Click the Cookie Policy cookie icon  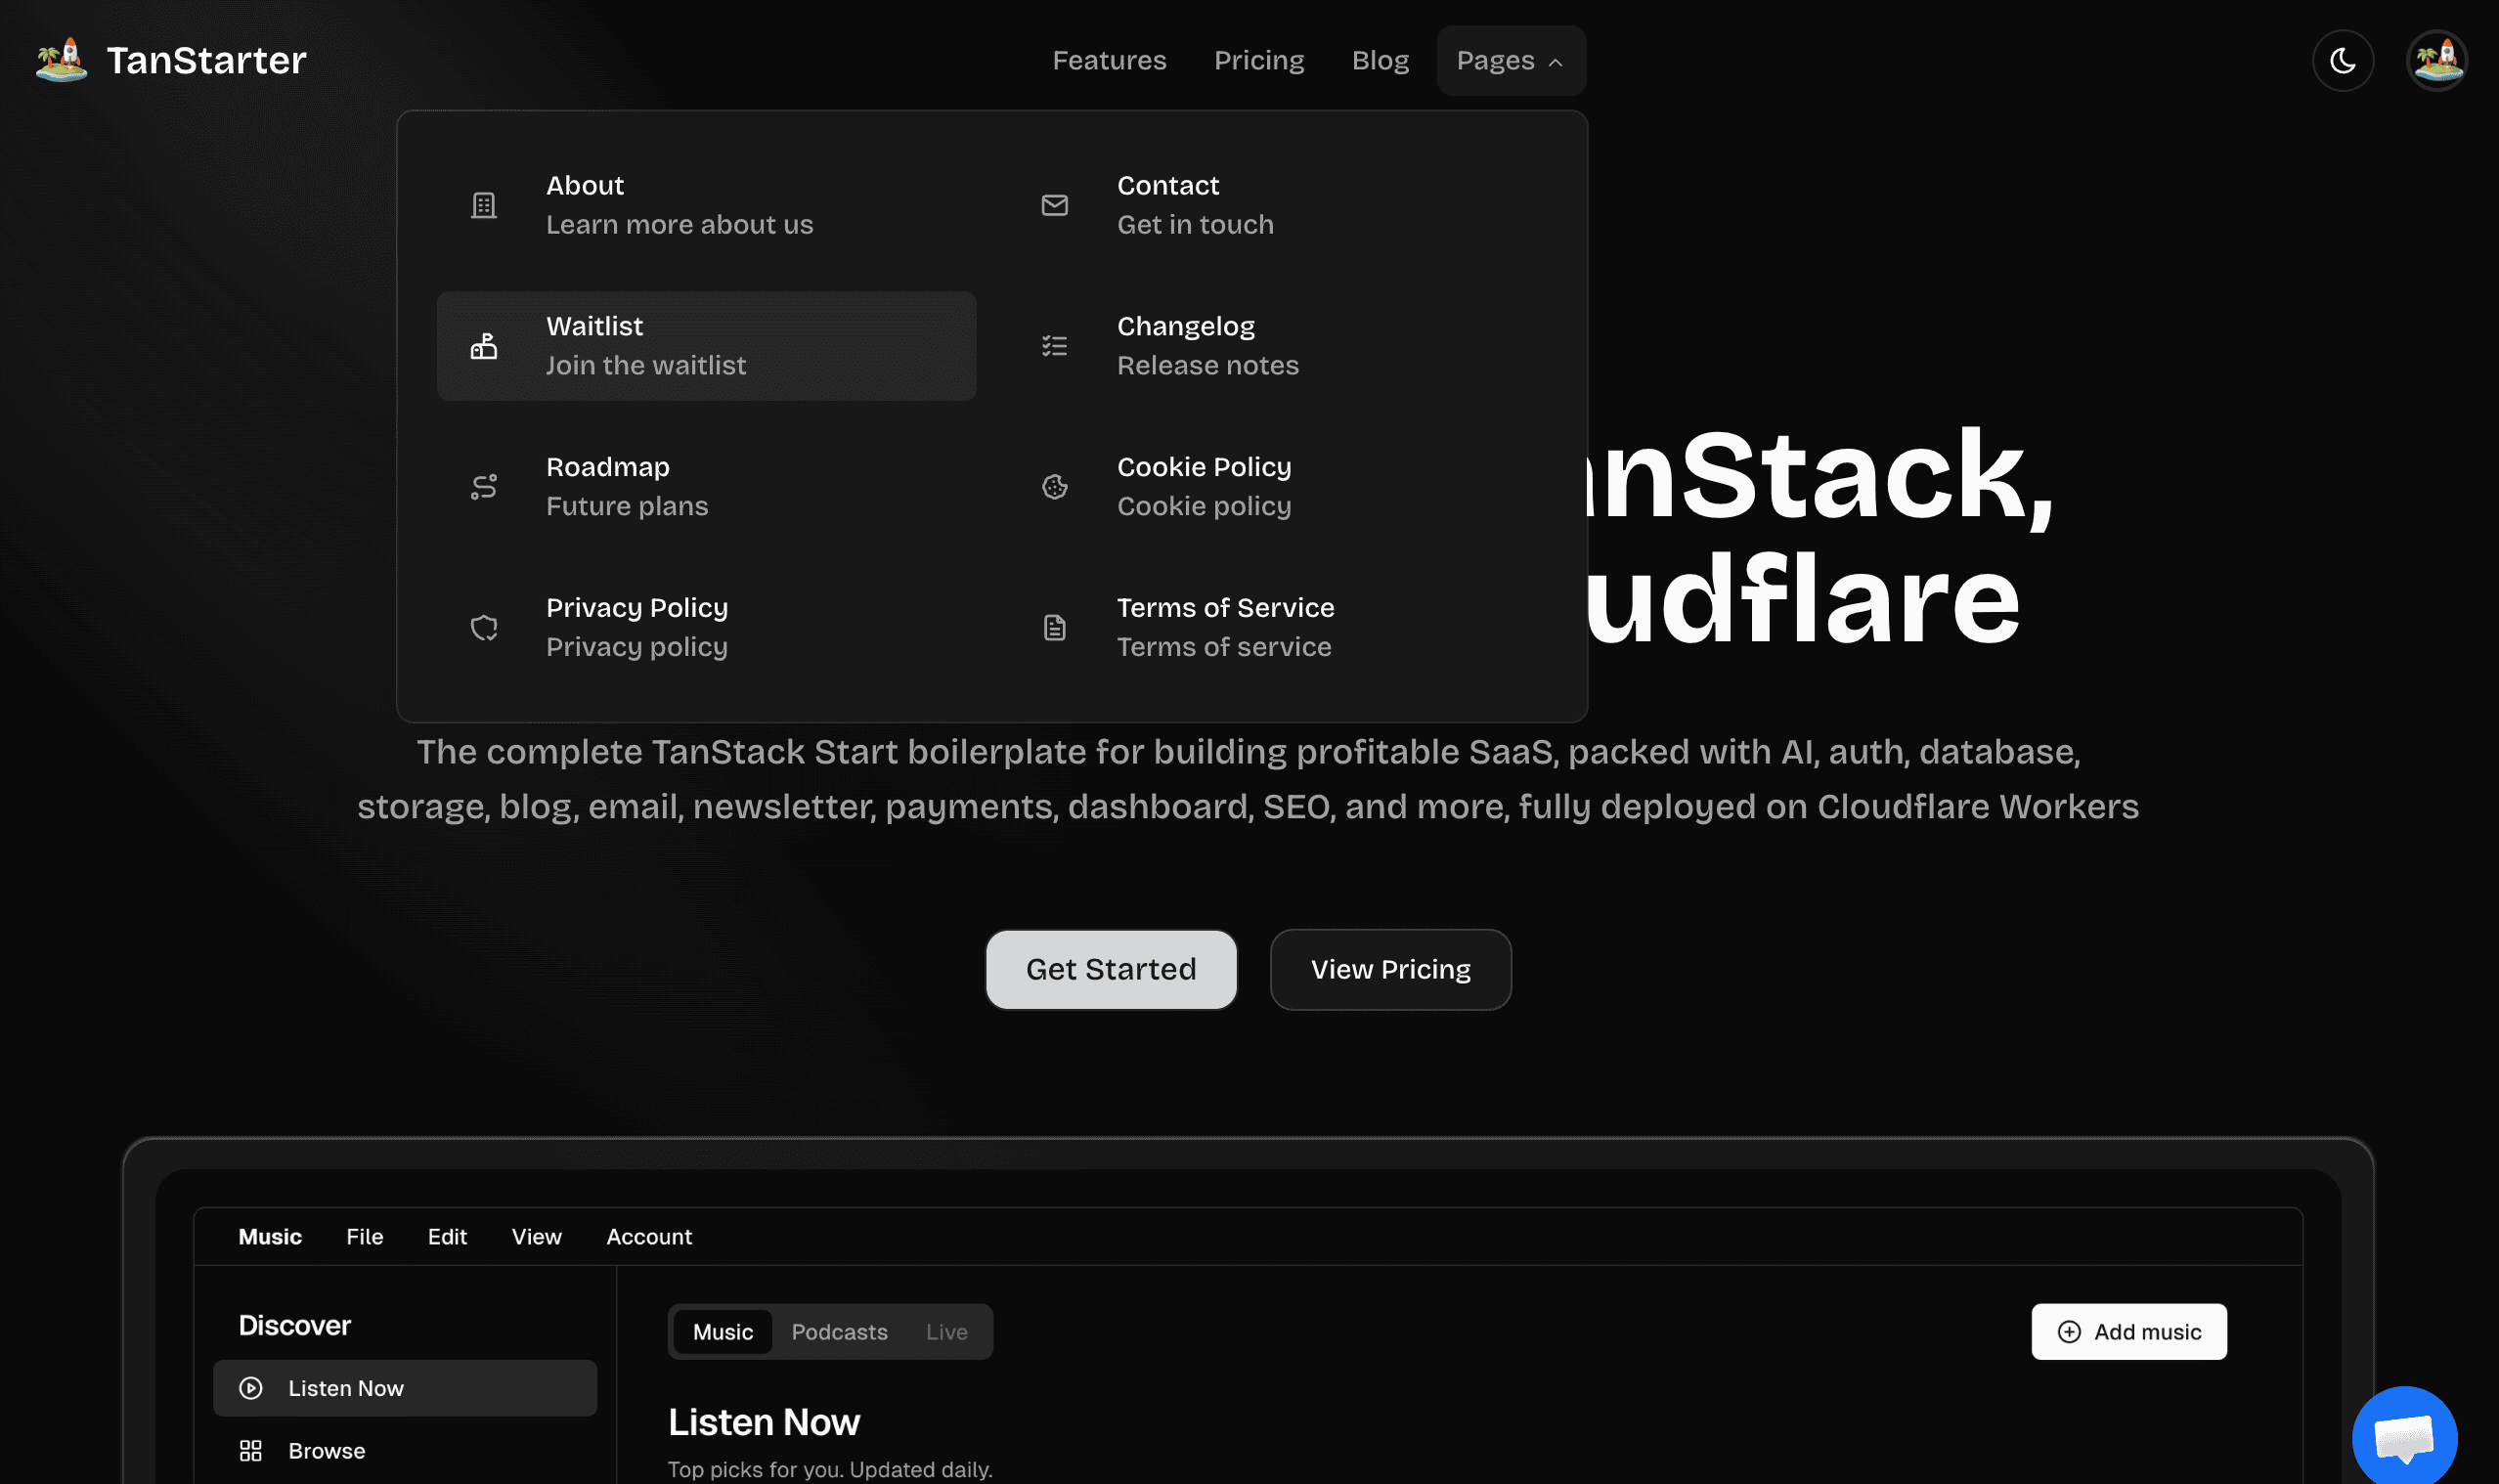(x=1055, y=487)
